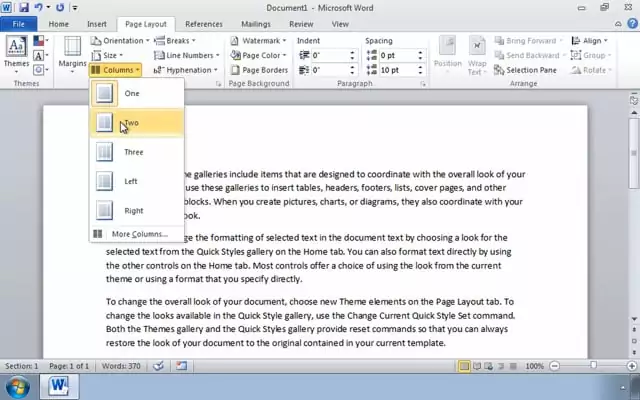Open the Selection Pane
The image size is (640, 400).
point(525,70)
